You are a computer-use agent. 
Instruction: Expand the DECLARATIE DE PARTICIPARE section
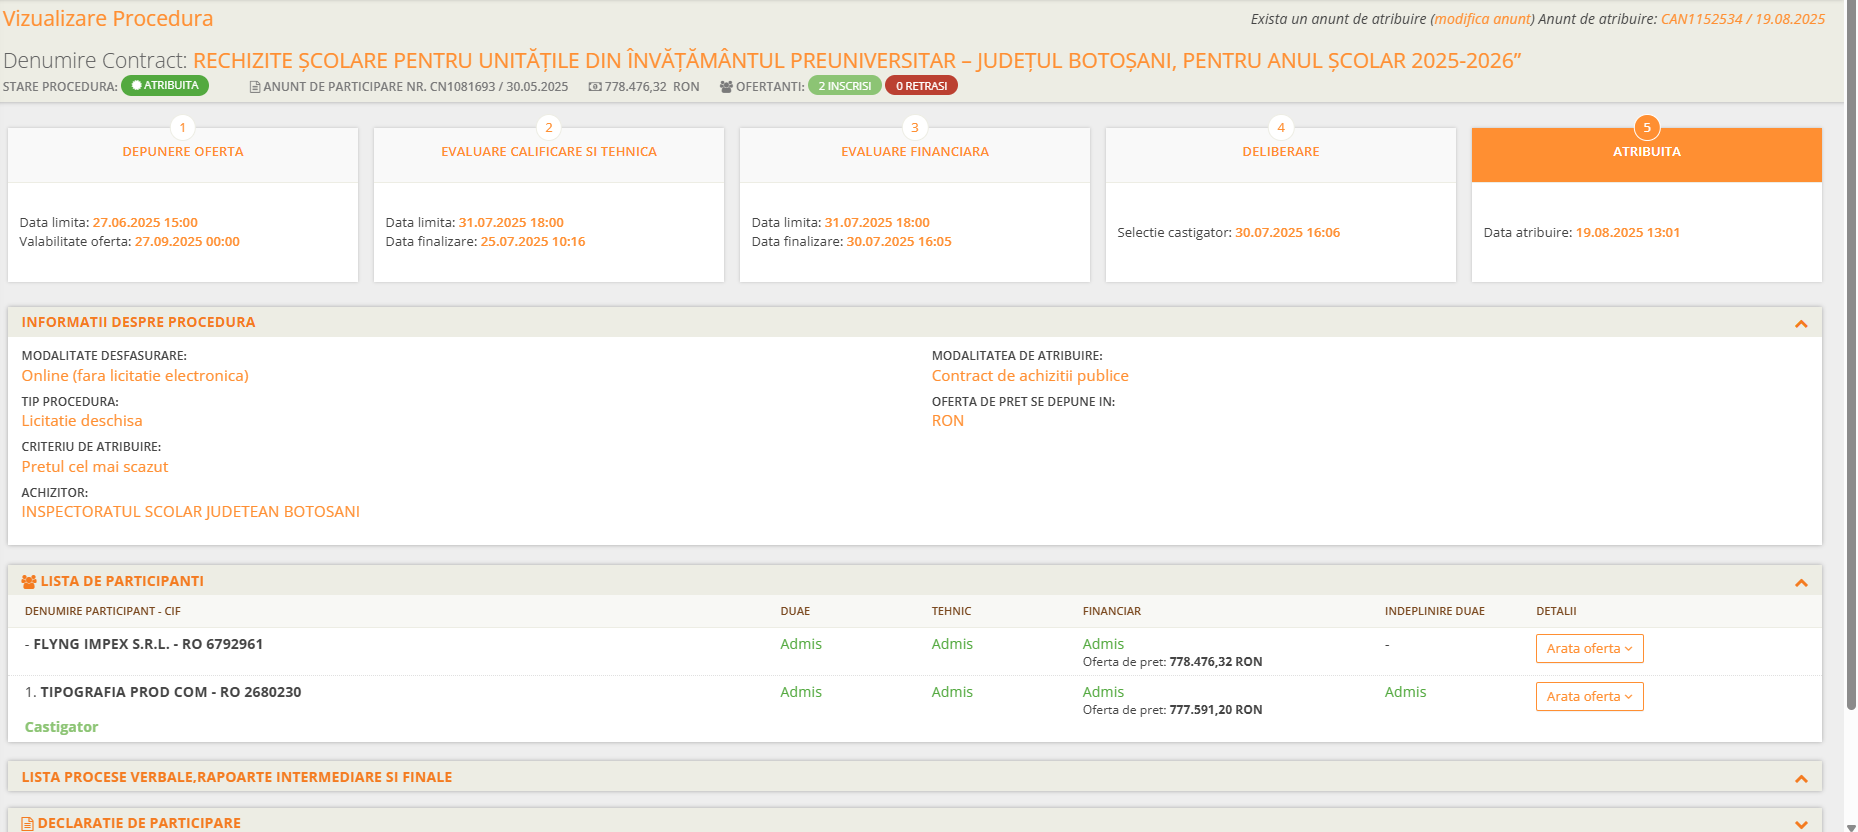[x=1801, y=825]
